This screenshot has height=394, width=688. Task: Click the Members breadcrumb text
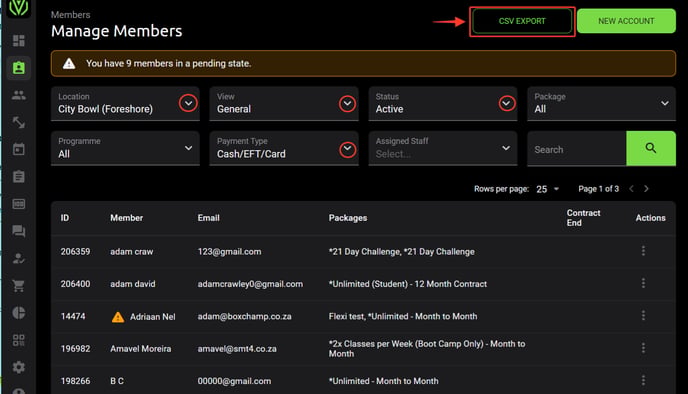(71, 15)
